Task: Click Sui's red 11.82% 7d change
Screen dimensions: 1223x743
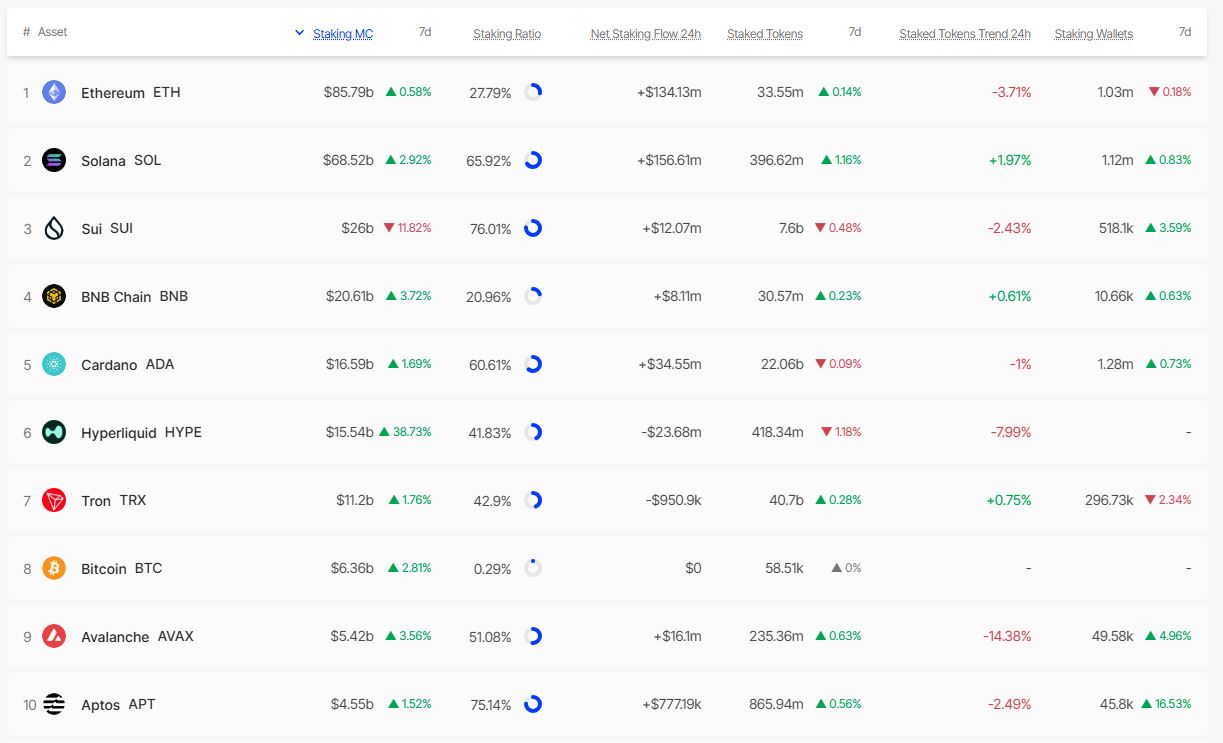Action: click(x=408, y=228)
